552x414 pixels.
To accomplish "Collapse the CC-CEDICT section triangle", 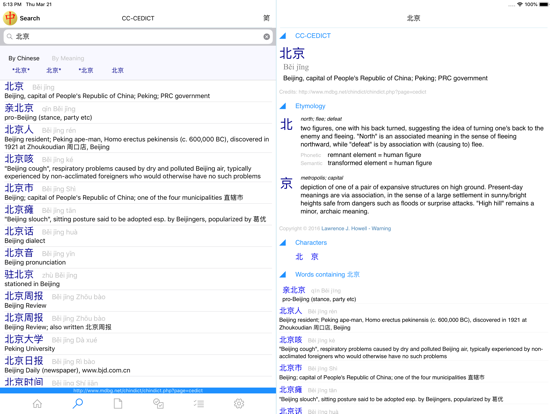I will pyautogui.click(x=283, y=36).
